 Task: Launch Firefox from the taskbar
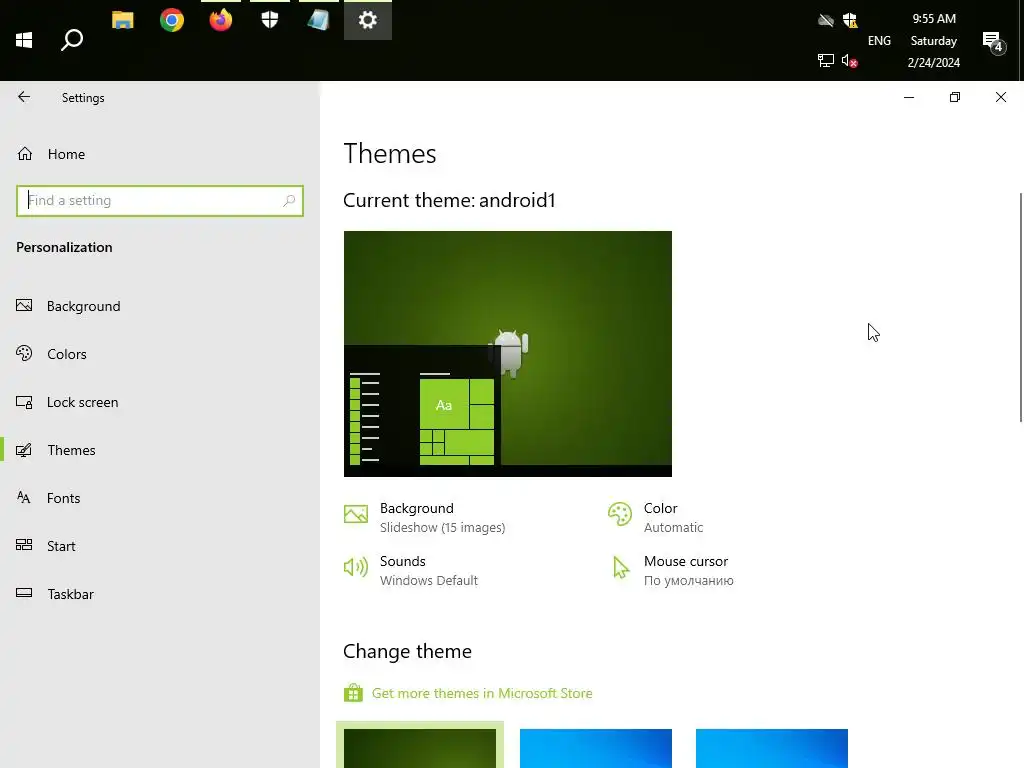click(221, 20)
